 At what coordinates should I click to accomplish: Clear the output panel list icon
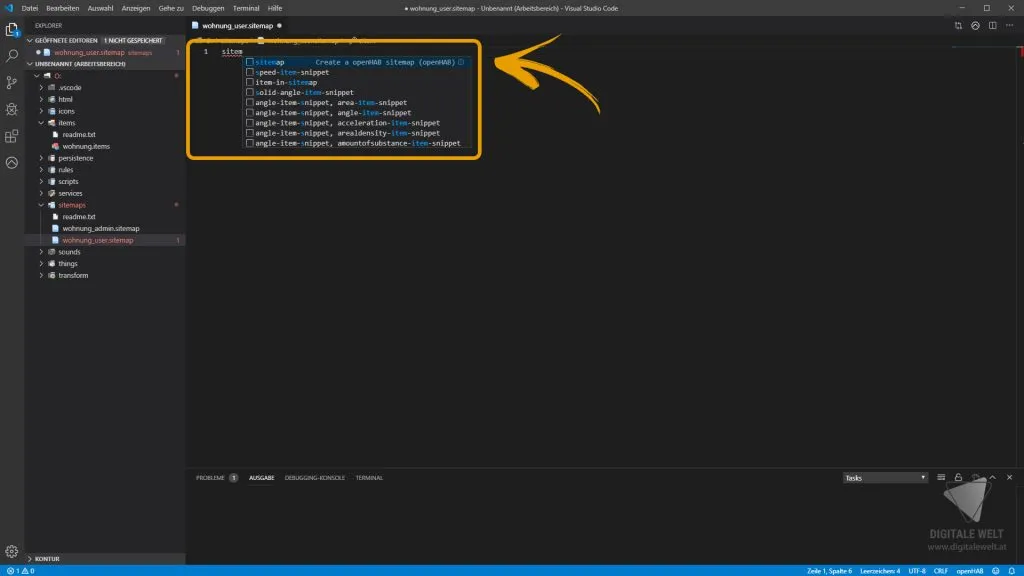(x=941, y=477)
